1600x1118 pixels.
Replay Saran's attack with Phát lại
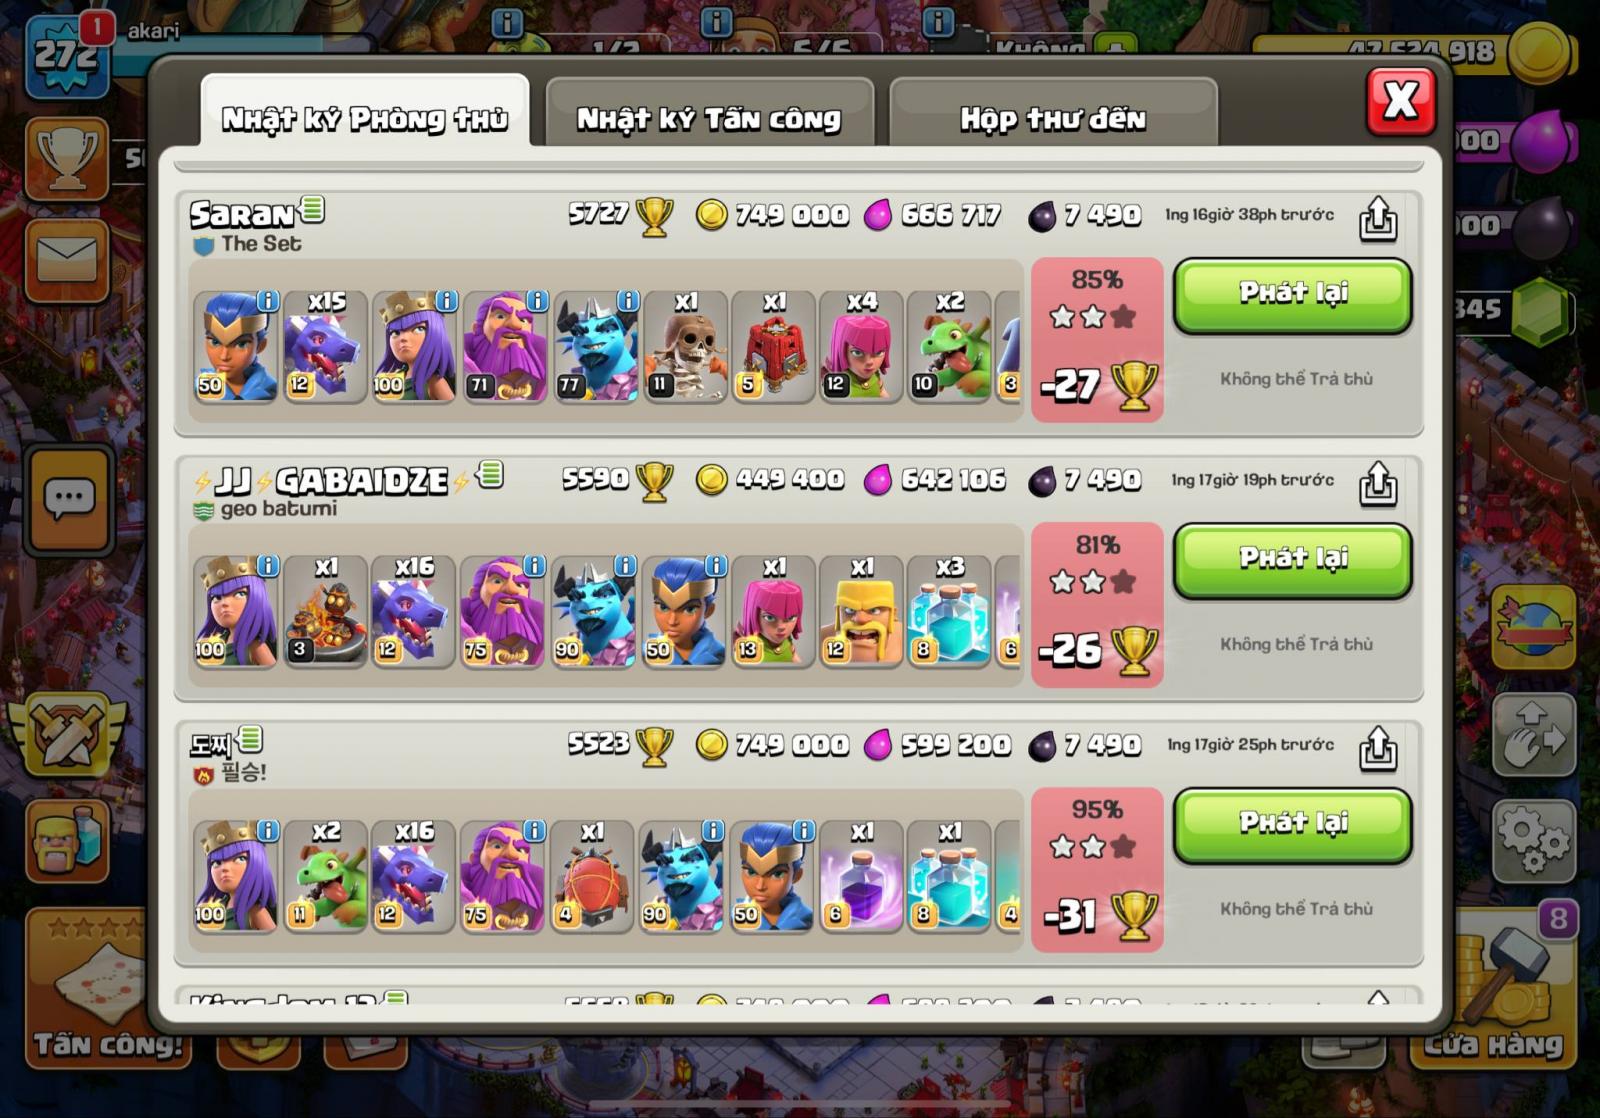coord(1293,295)
